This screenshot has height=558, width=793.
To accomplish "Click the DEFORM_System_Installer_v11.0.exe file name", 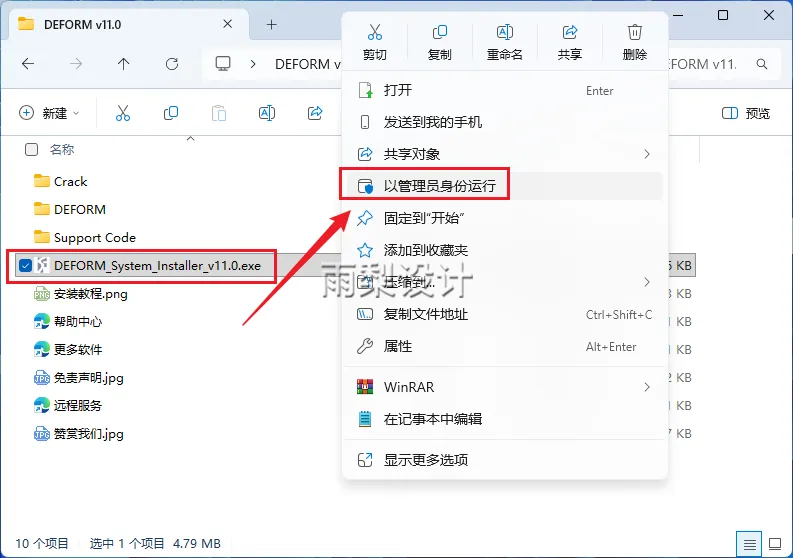I will coord(157,266).
